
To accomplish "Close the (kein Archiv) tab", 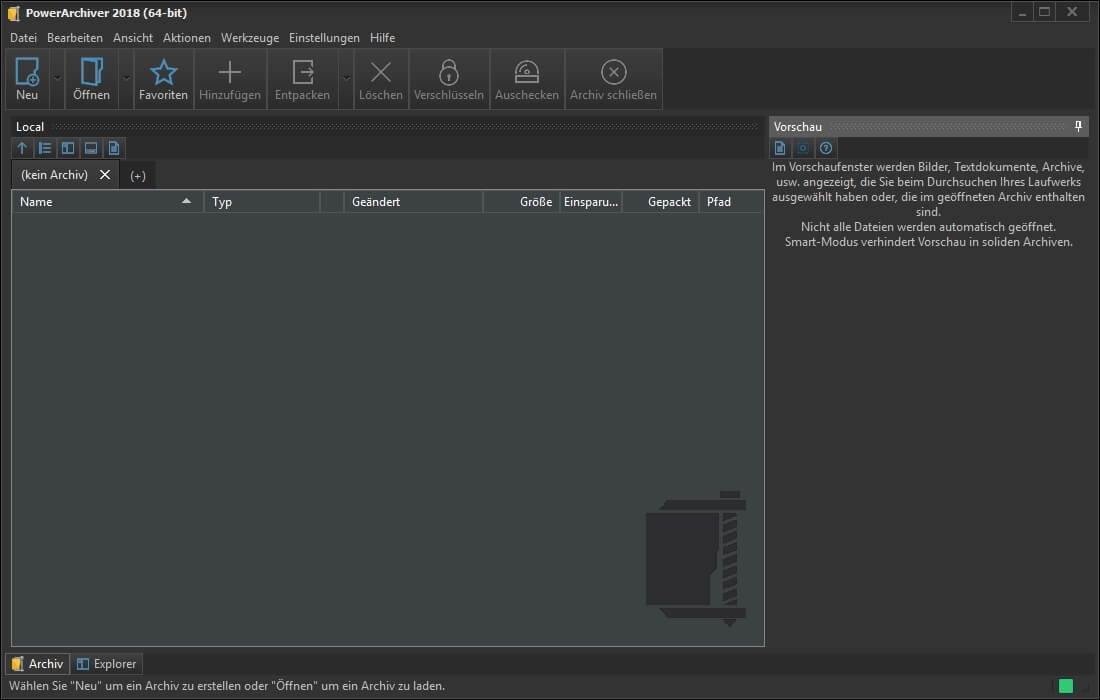I will coord(105,175).
